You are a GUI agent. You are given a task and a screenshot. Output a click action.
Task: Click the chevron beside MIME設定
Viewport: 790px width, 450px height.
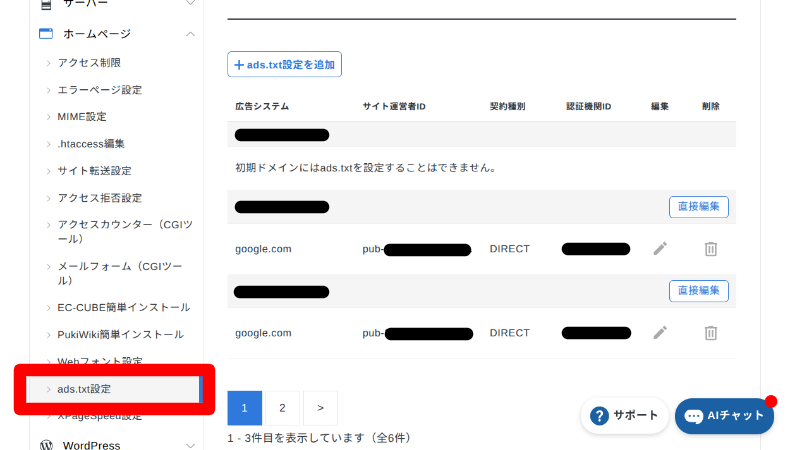(48, 117)
